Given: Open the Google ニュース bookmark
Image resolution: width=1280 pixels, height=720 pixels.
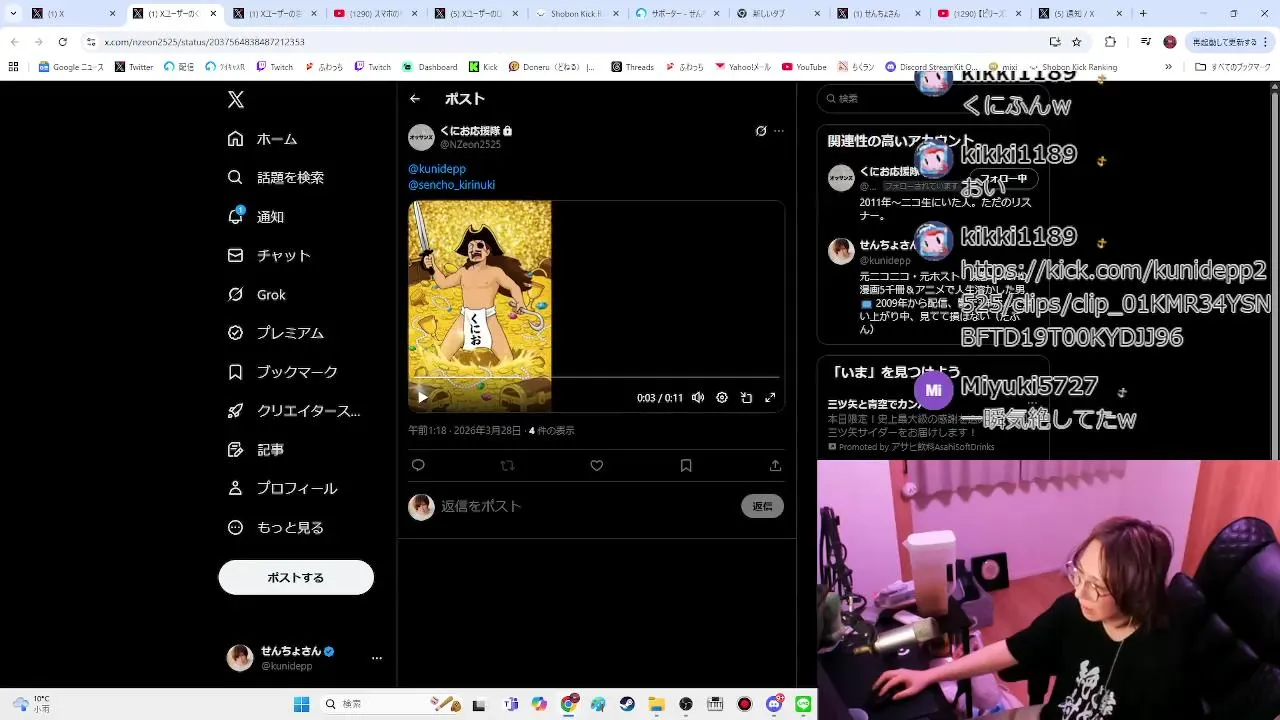Looking at the screenshot, I should click(71, 67).
